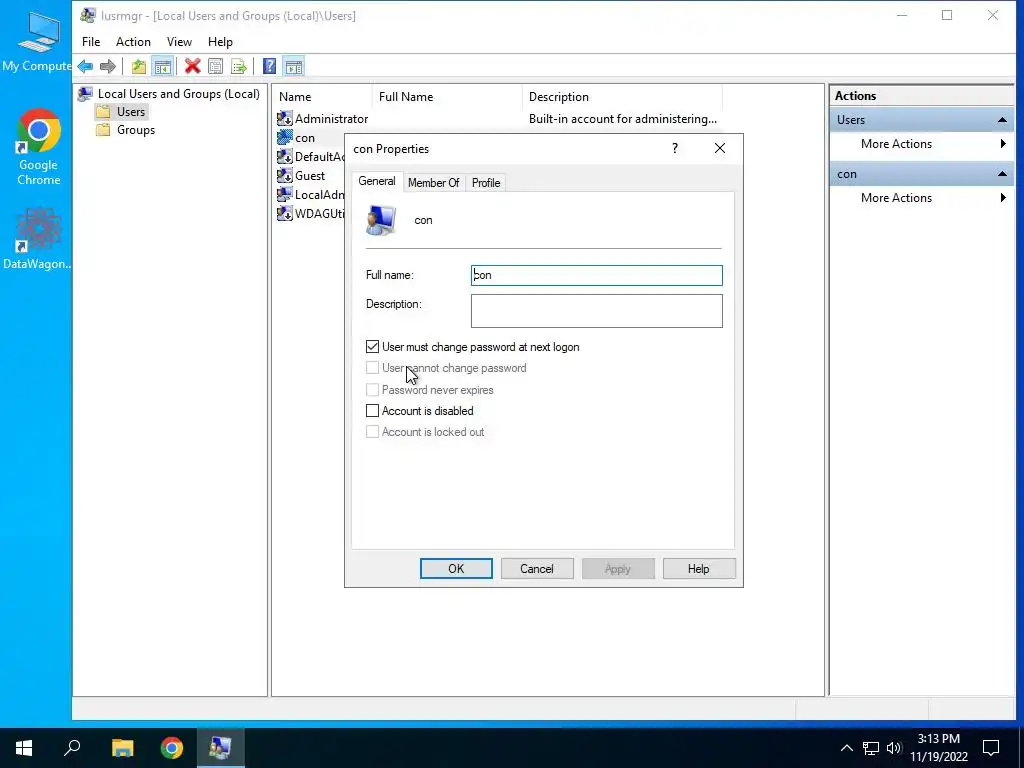Screen dimensions: 1024x768
Task: Switch to the Member Of tab
Action: pyautogui.click(x=434, y=183)
